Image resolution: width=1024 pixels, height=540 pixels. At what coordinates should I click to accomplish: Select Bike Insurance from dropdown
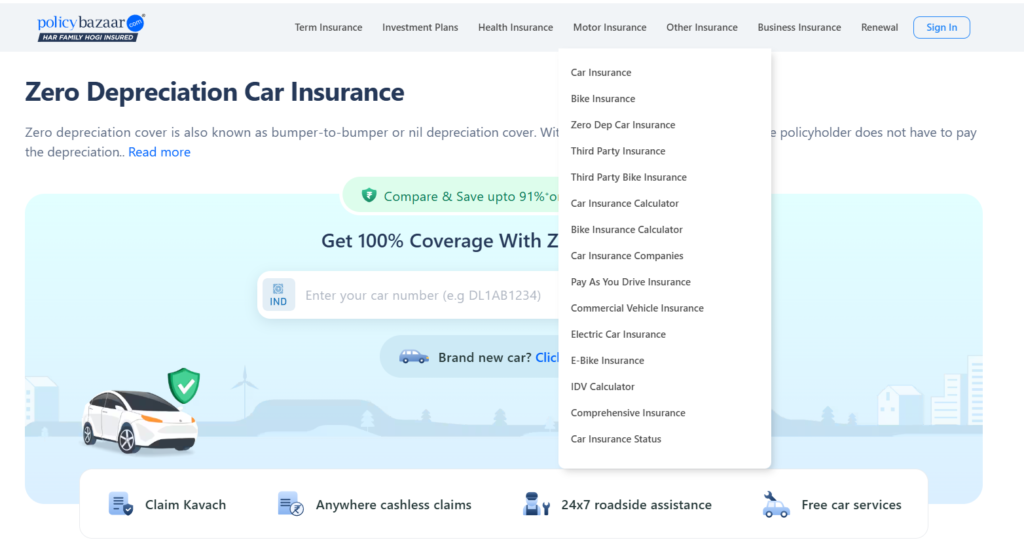tap(603, 99)
